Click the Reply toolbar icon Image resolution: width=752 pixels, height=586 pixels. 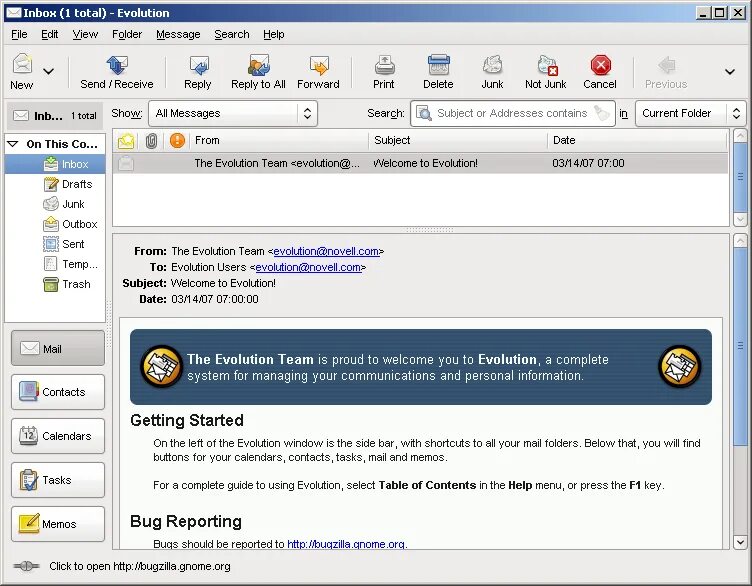tap(198, 66)
